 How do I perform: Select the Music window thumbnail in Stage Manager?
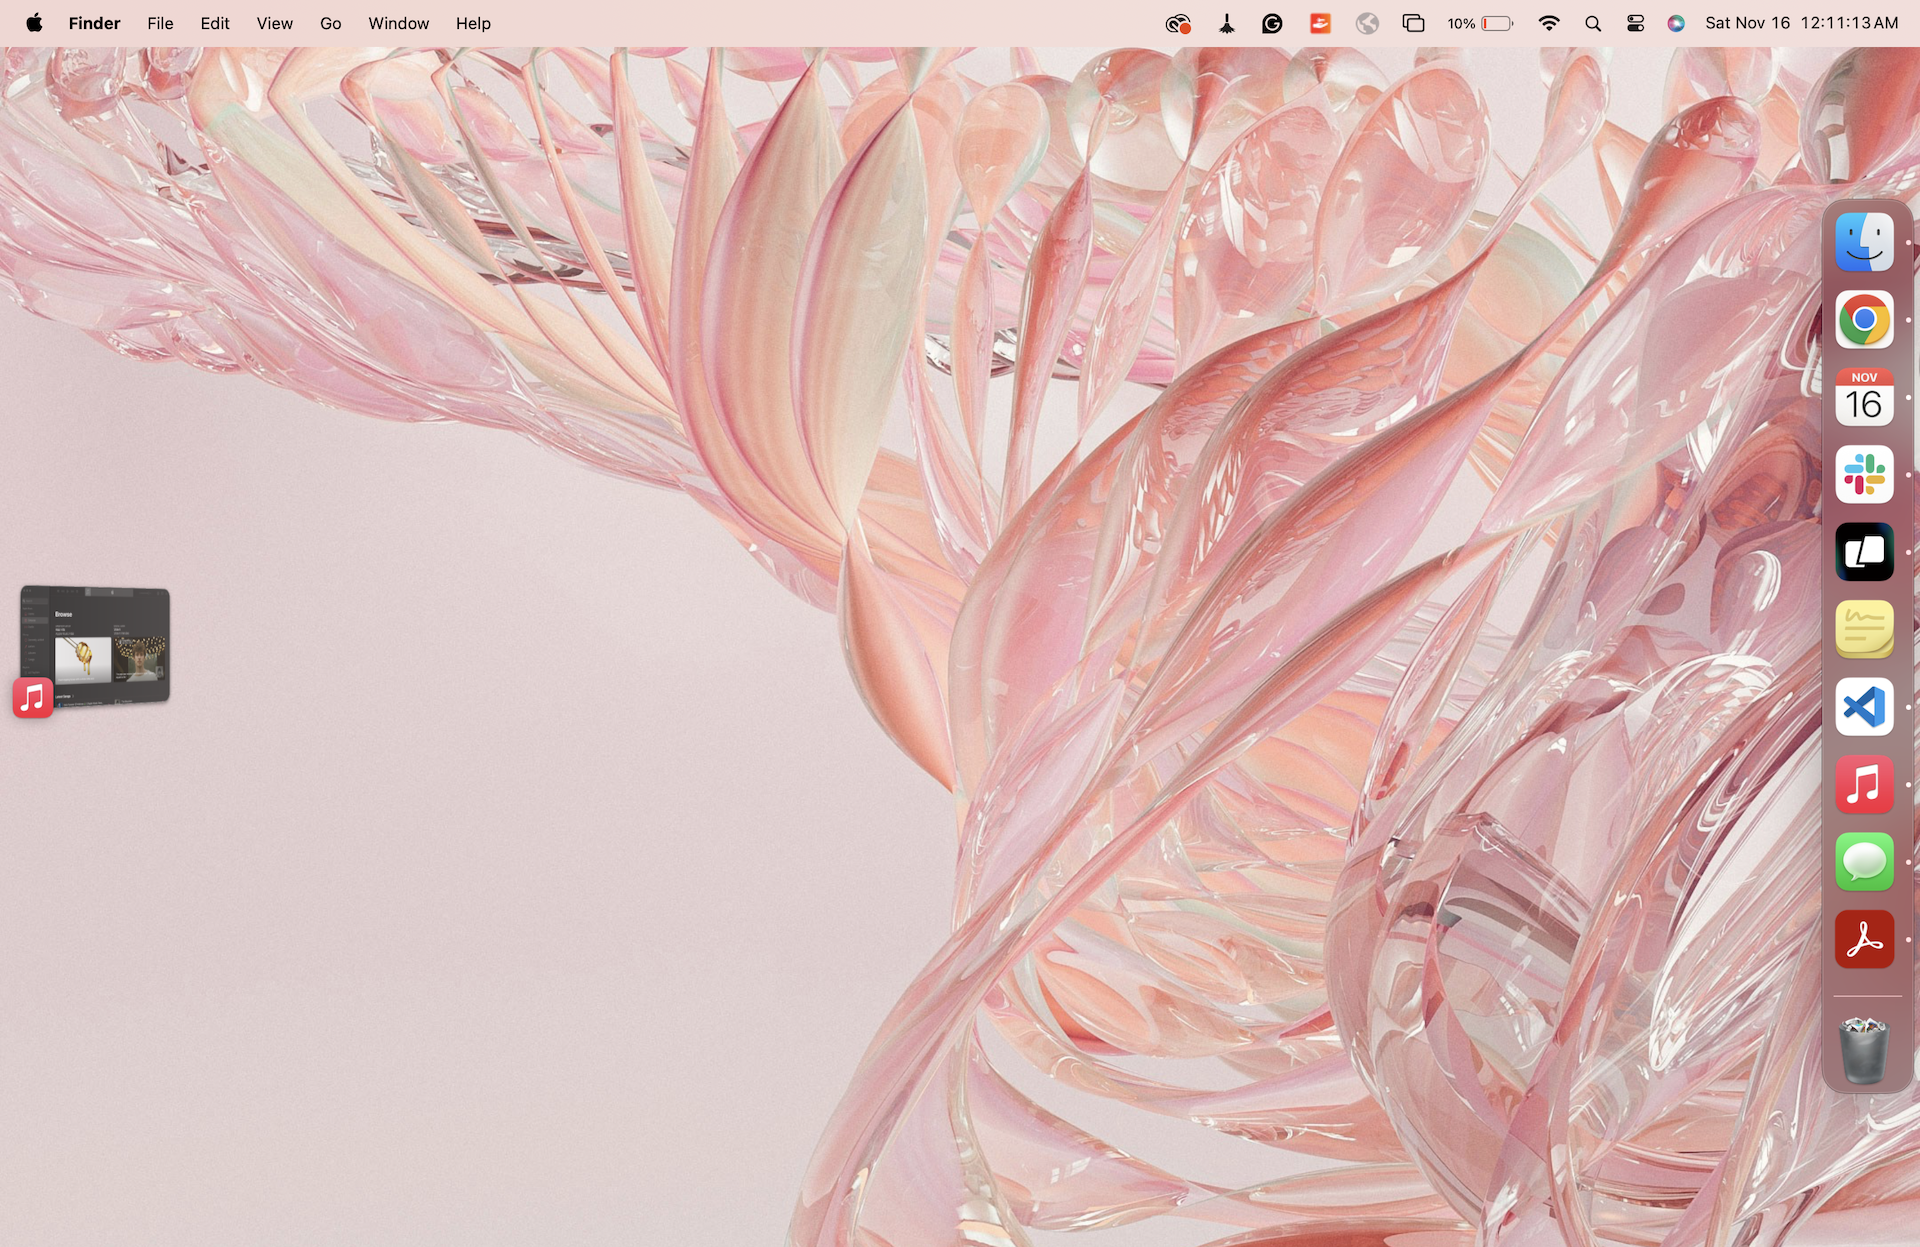pos(96,645)
